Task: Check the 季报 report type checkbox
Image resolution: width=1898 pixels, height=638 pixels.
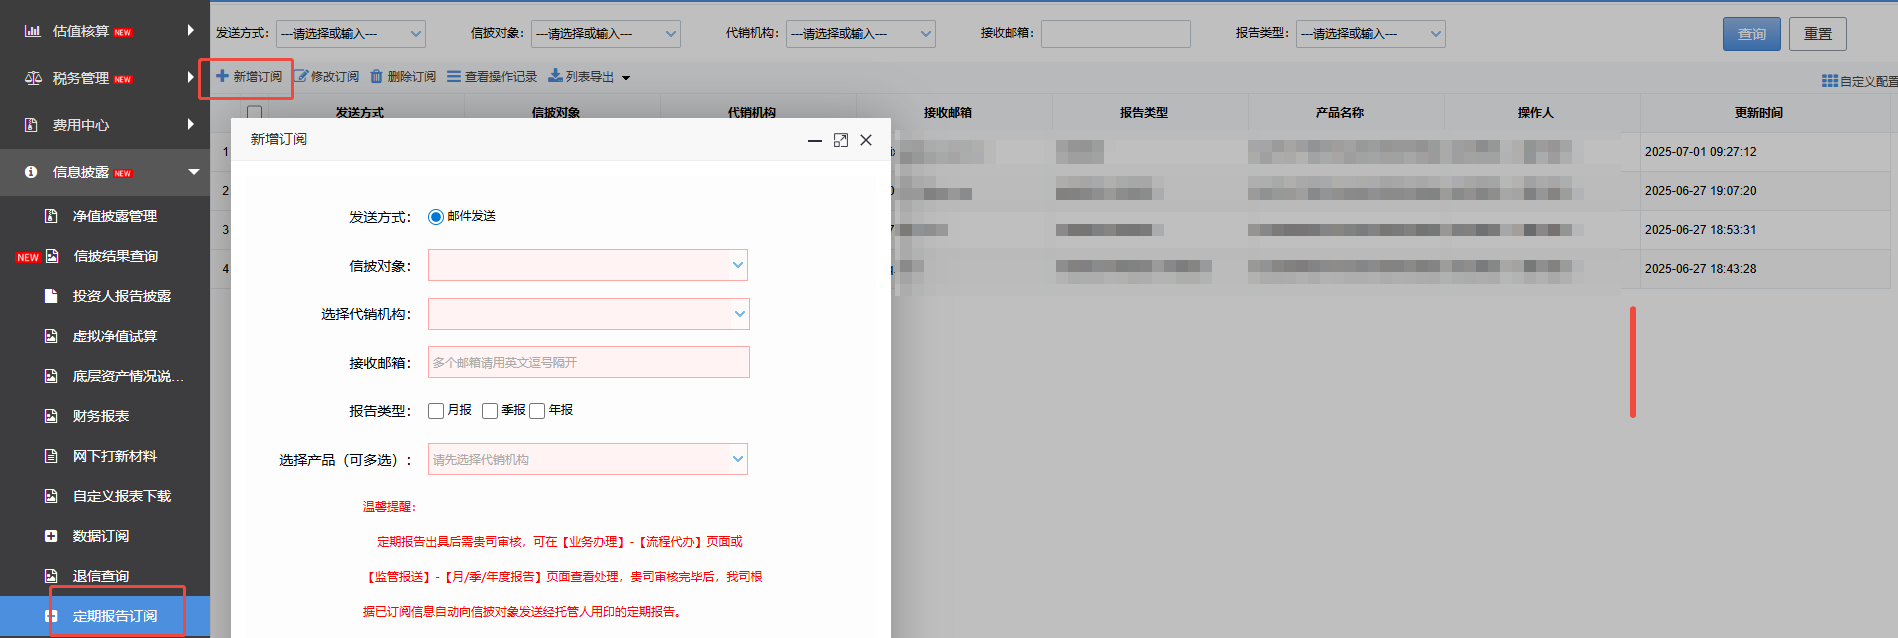Action: pyautogui.click(x=490, y=411)
